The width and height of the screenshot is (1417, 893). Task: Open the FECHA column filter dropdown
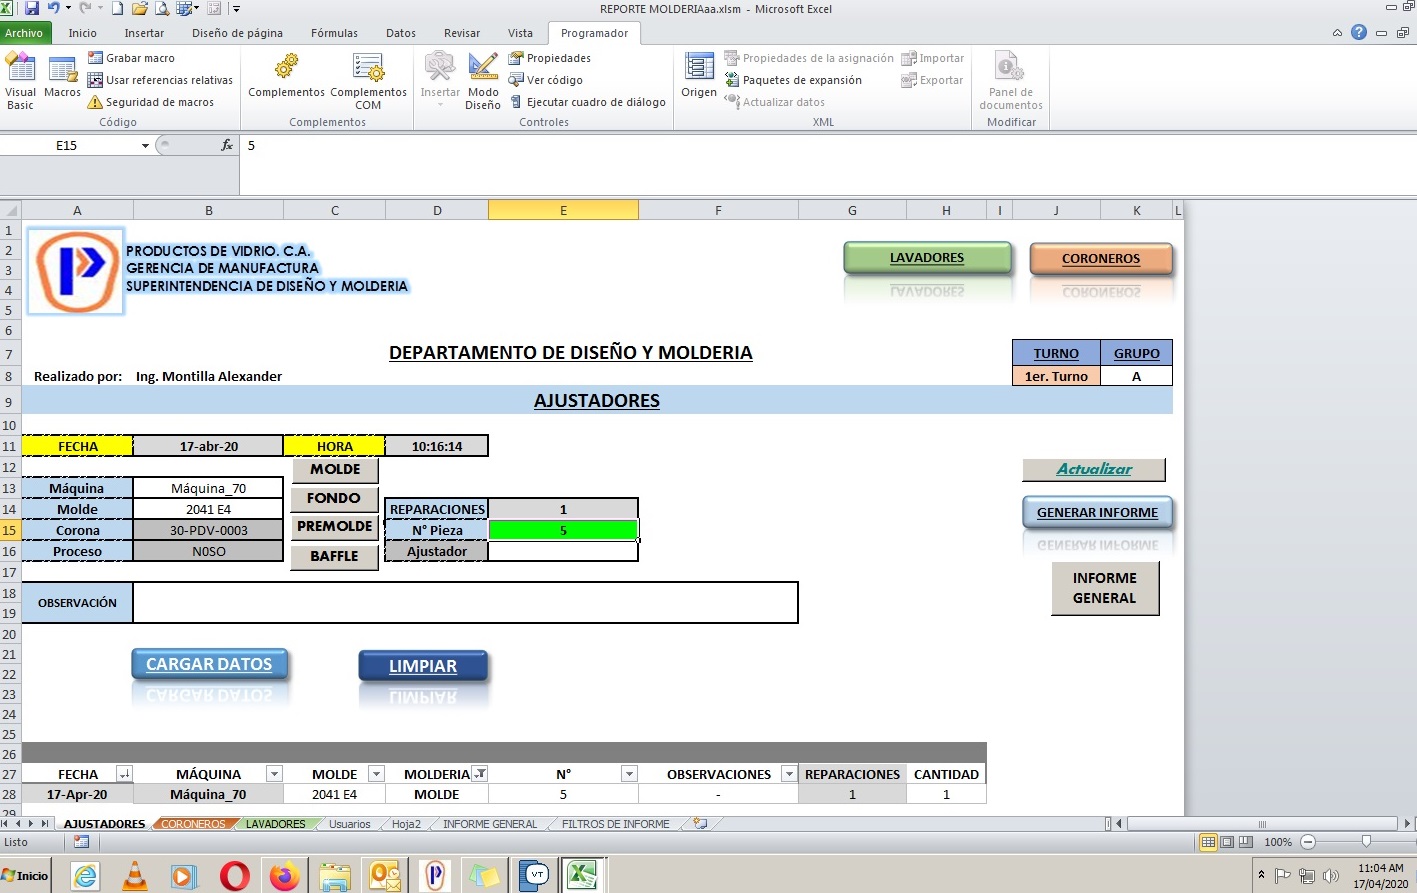[x=124, y=774]
